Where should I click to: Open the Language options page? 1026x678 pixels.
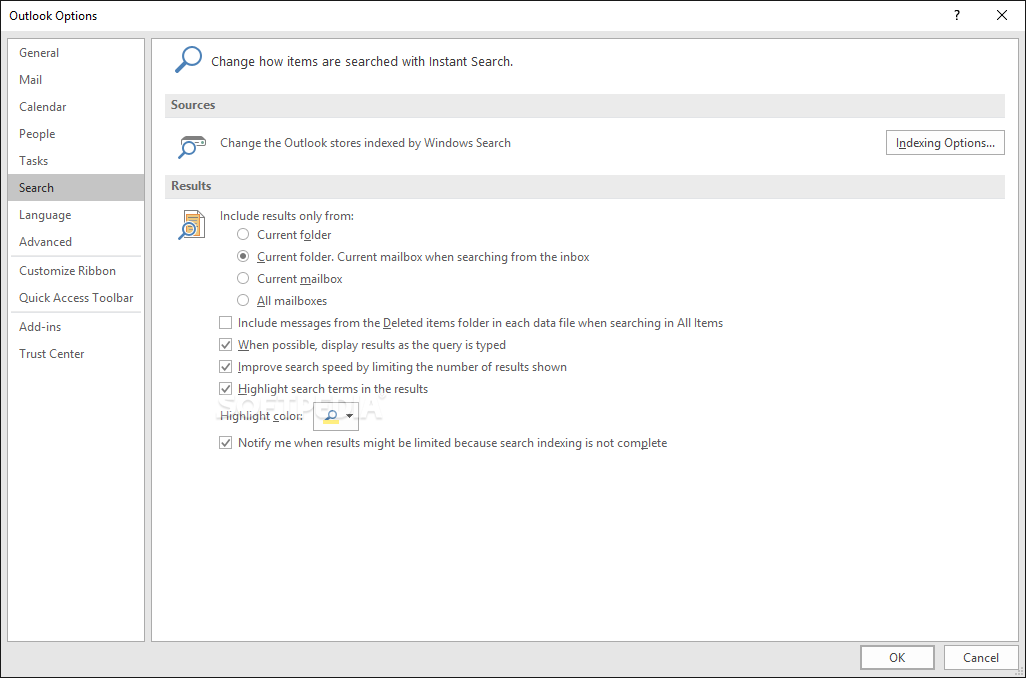coord(76,215)
